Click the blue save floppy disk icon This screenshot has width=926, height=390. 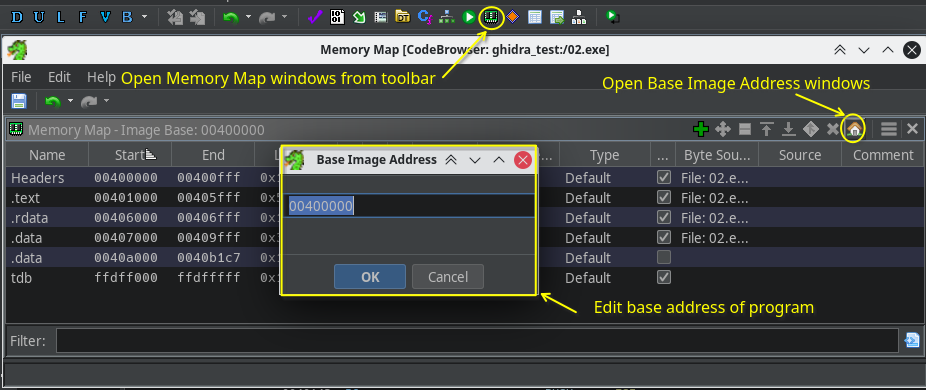click(x=19, y=101)
